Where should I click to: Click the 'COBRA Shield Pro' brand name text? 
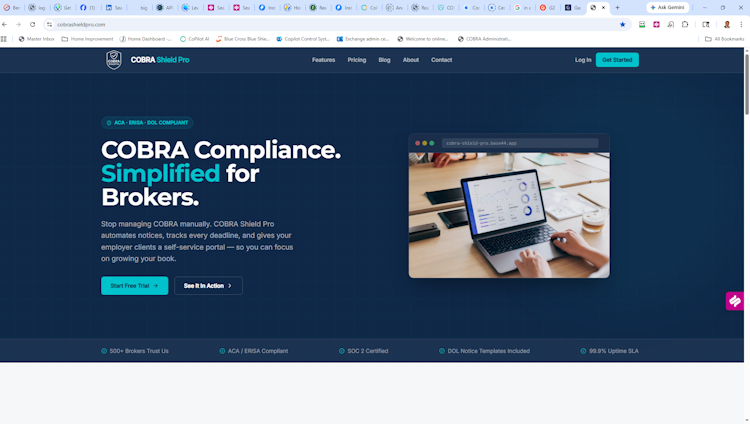click(160, 60)
